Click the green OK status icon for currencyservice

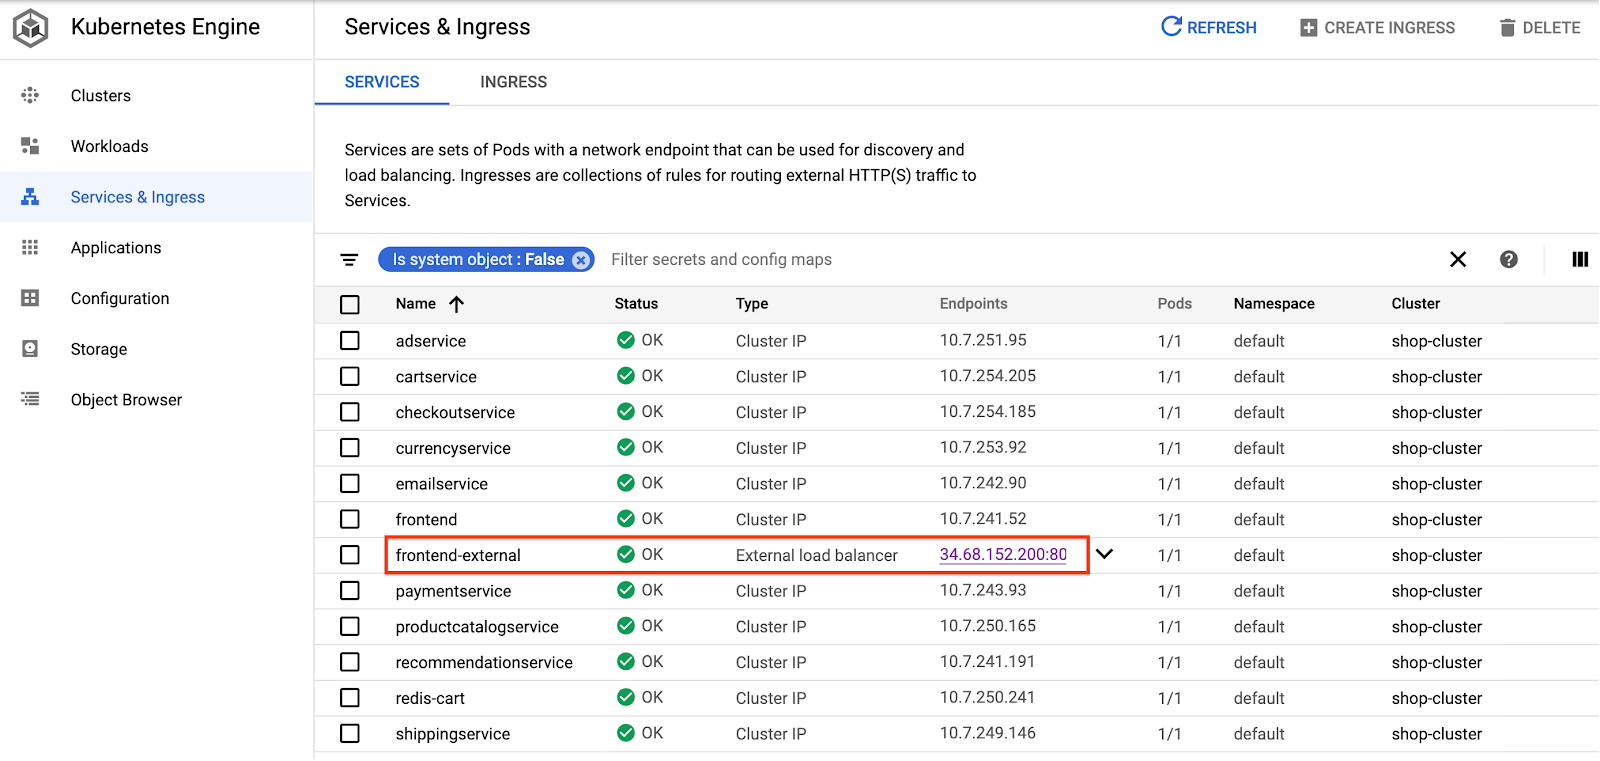coord(626,447)
